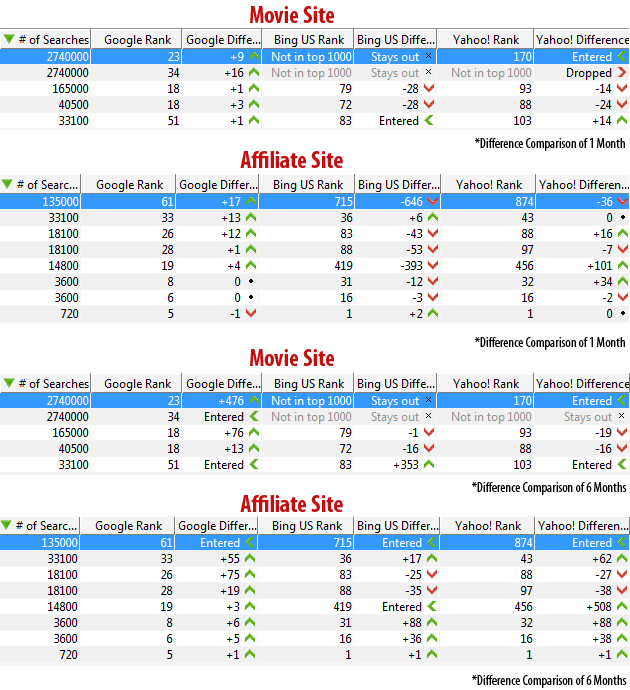Viewport: 630px width, 690px height.
Task: Click the green up arrow next to +476
Action: pyautogui.click(x=254, y=400)
